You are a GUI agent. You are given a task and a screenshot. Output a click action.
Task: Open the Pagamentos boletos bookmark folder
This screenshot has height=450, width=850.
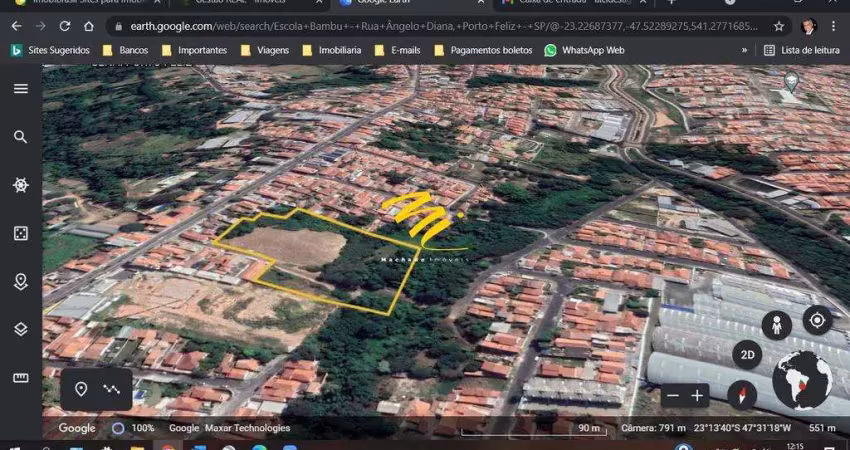tap(483, 49)
